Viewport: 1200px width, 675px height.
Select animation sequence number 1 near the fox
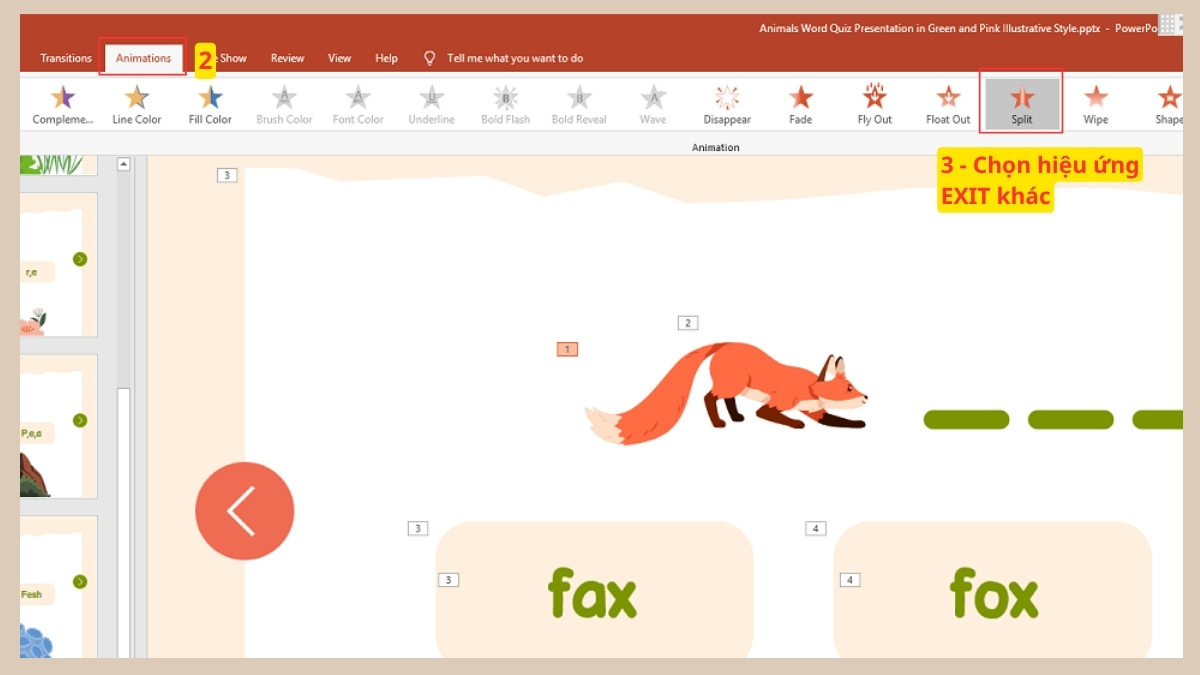click(566, 348)
